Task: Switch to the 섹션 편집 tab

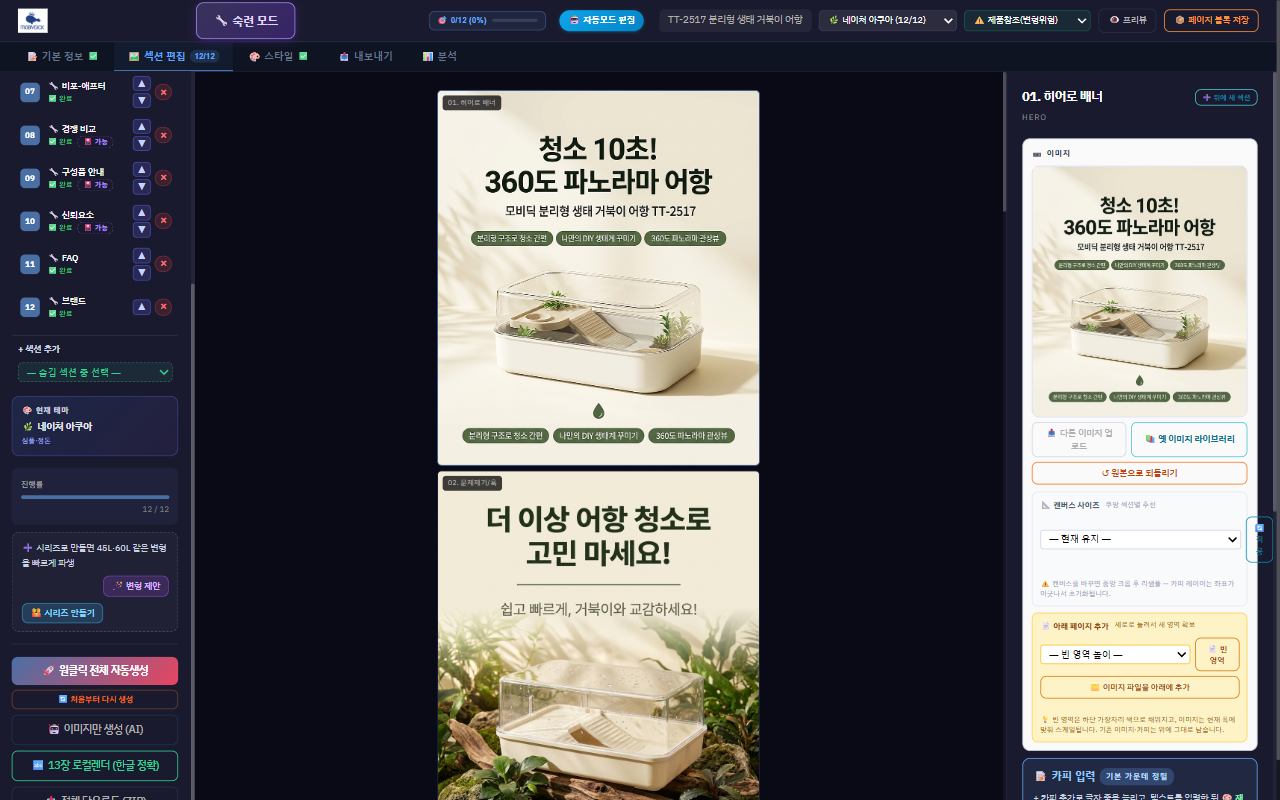Action: pyautogui.click(x=173, y=56)
